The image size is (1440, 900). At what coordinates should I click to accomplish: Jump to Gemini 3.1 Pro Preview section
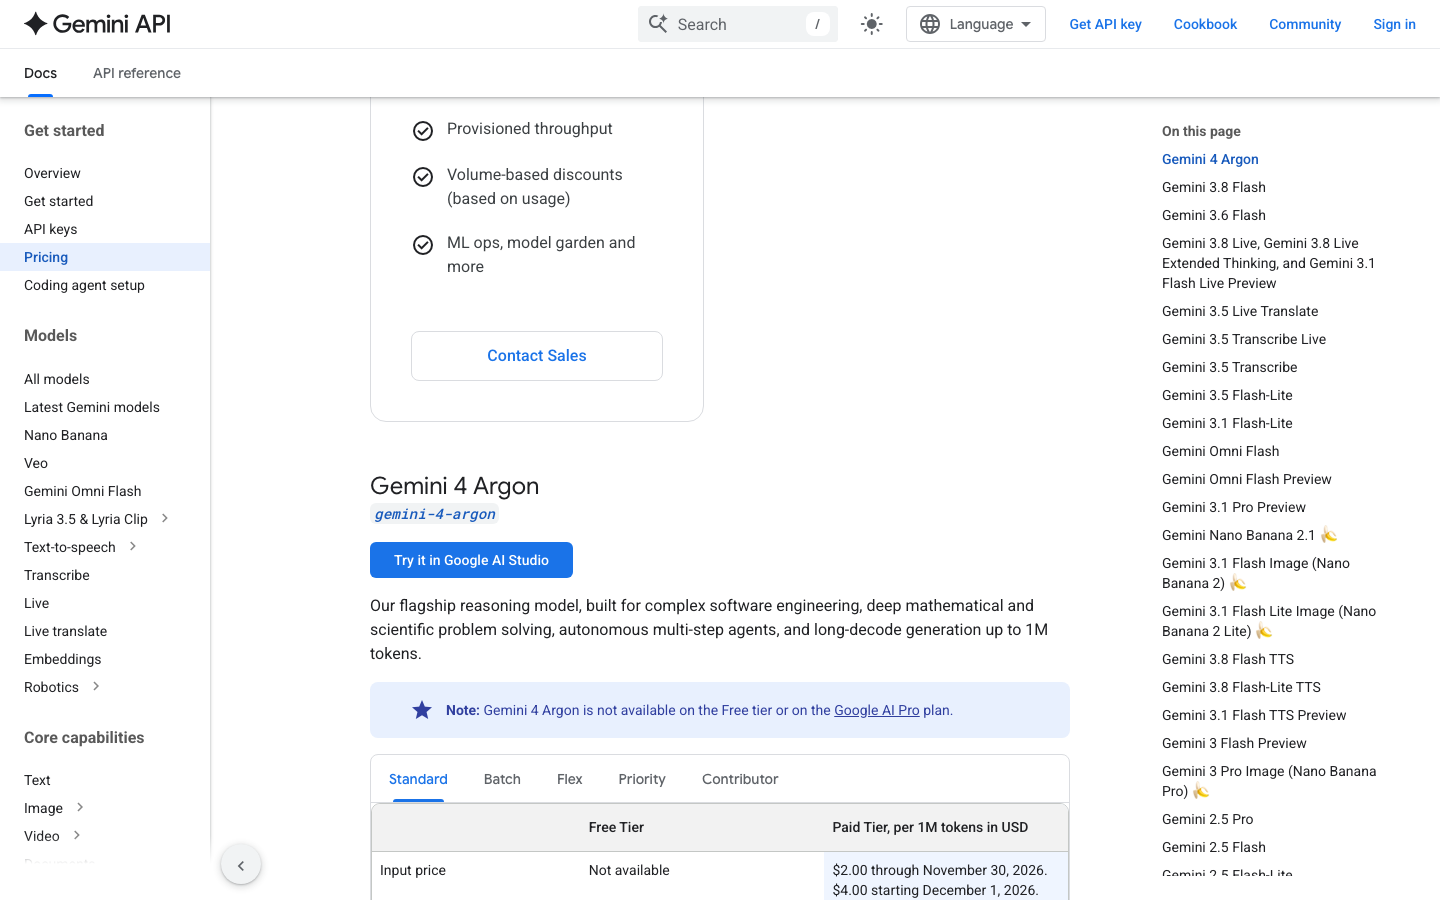[x=1234, y=507]
